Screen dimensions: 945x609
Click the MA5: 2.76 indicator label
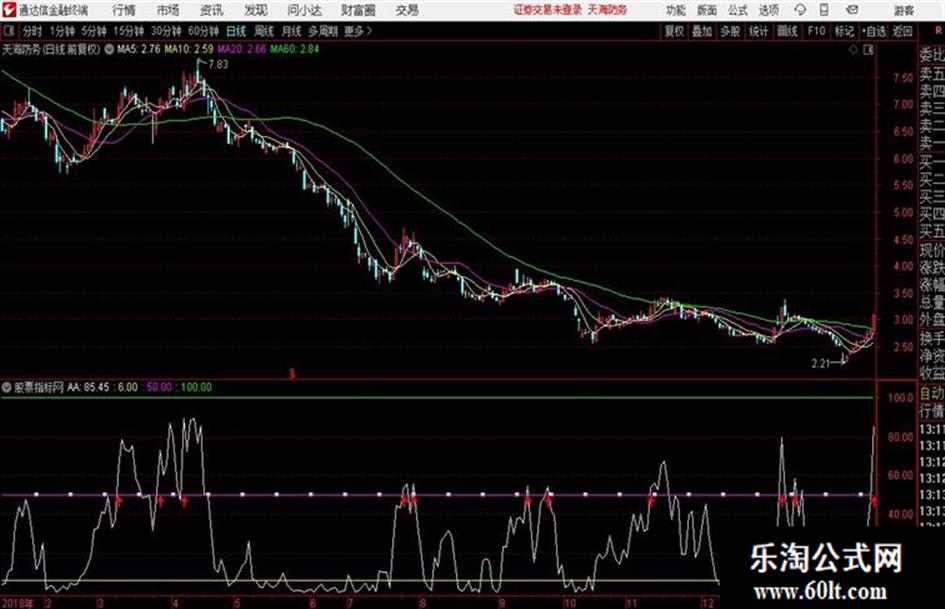point(139,49)
